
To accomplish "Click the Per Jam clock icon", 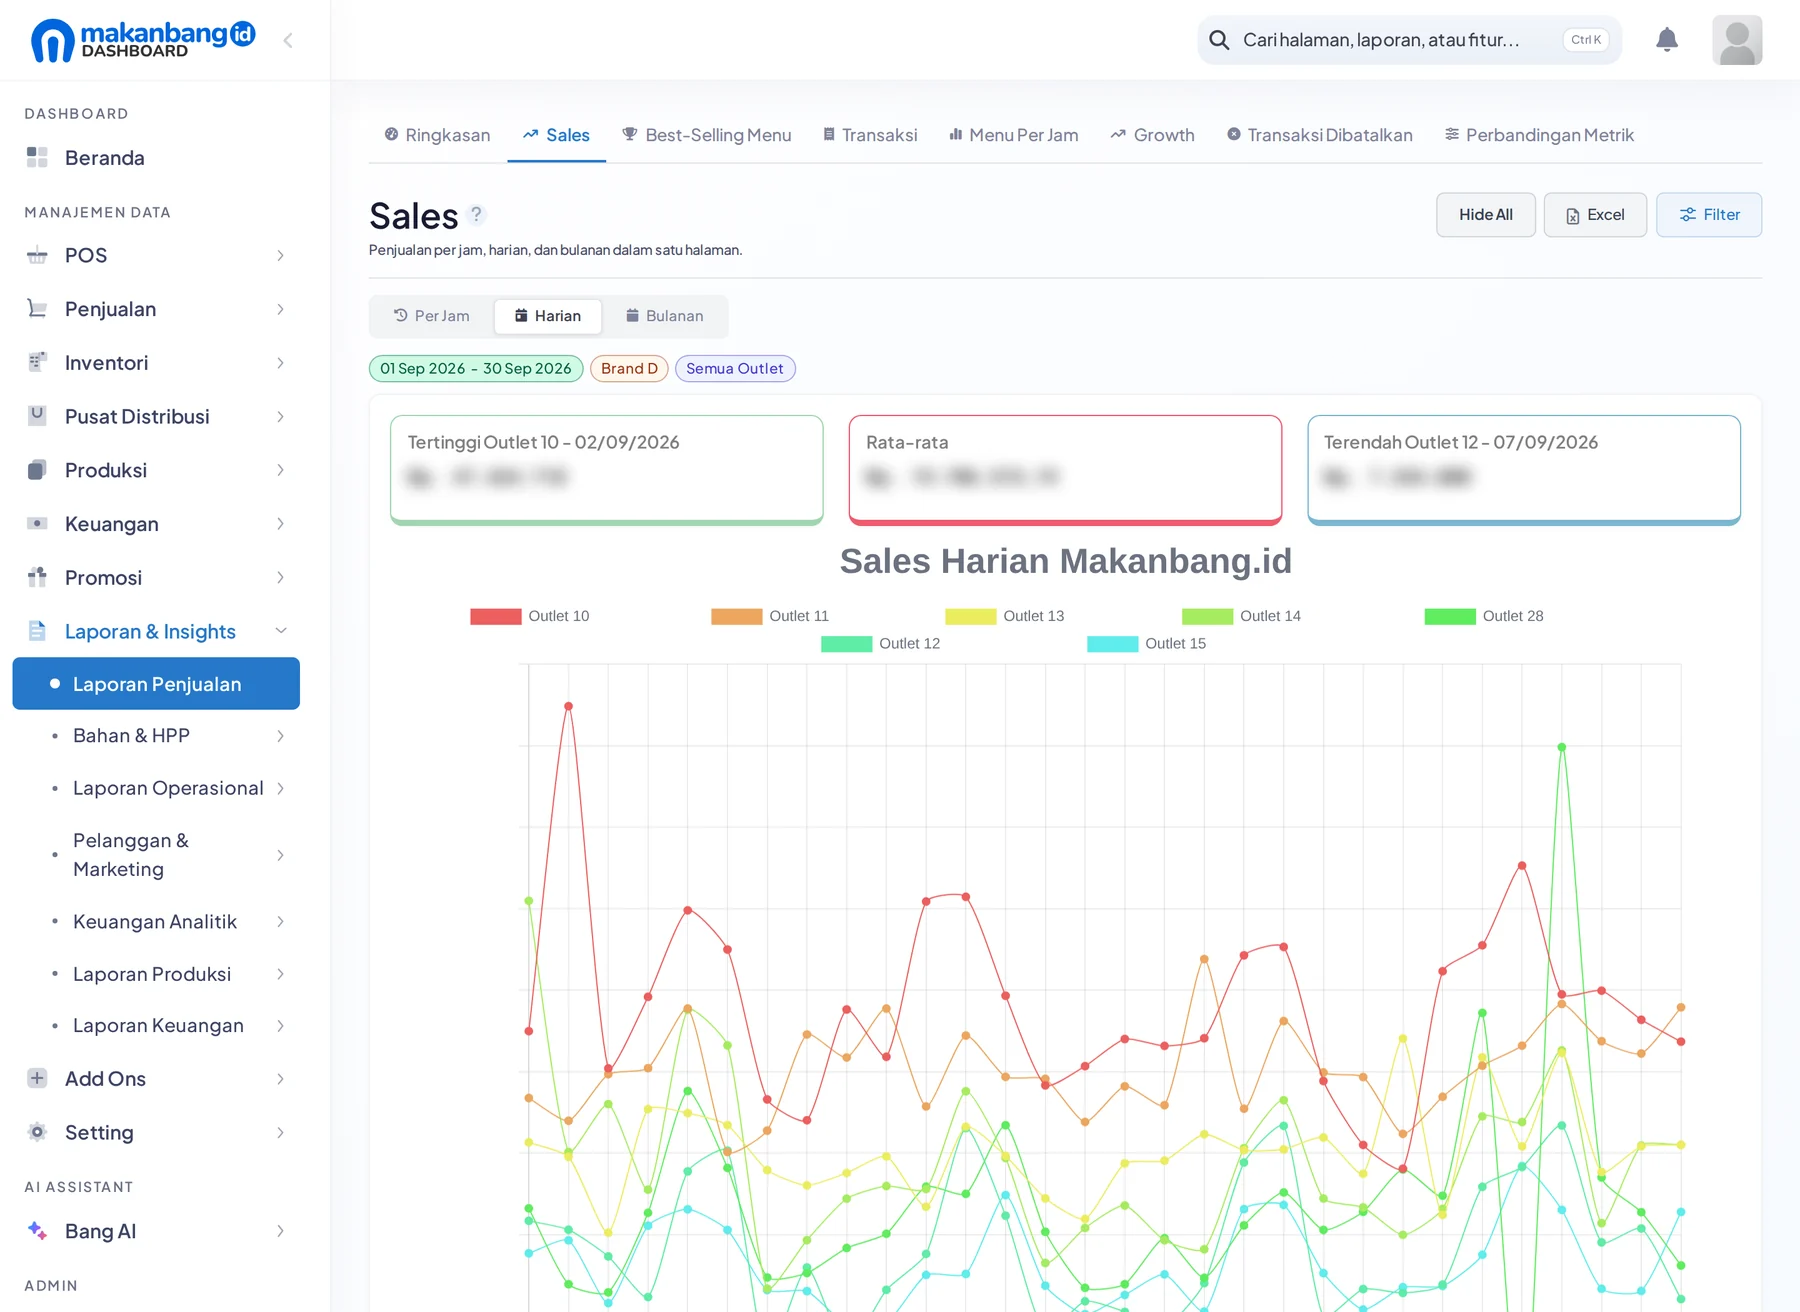I will click(x=400, y=315).
